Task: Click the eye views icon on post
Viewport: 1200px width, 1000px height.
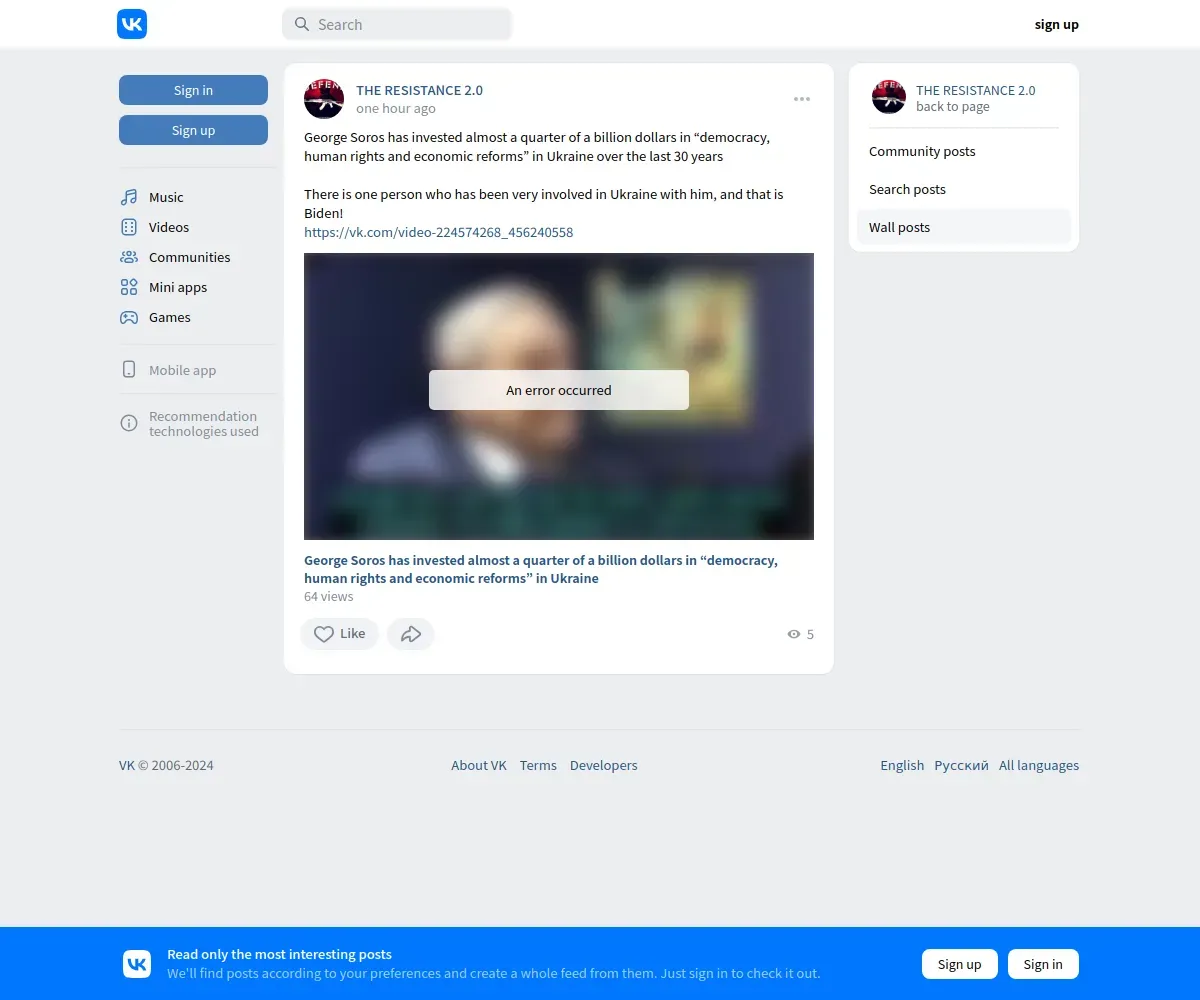Action: tap(794, 634)
